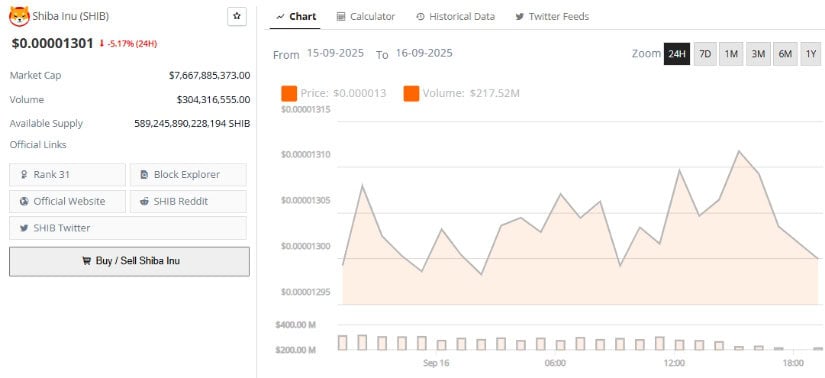Set chart zoom to 7D
This screenshot has height=378, width=825.
click(706, 54)
